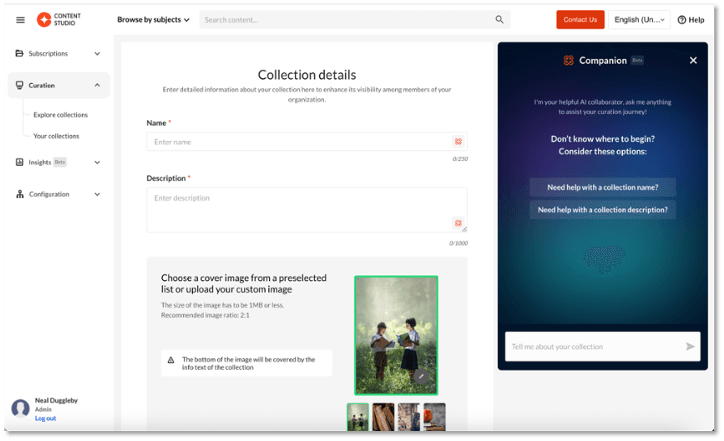Click the Log out link
724x441 pixels.
point(45,418)
